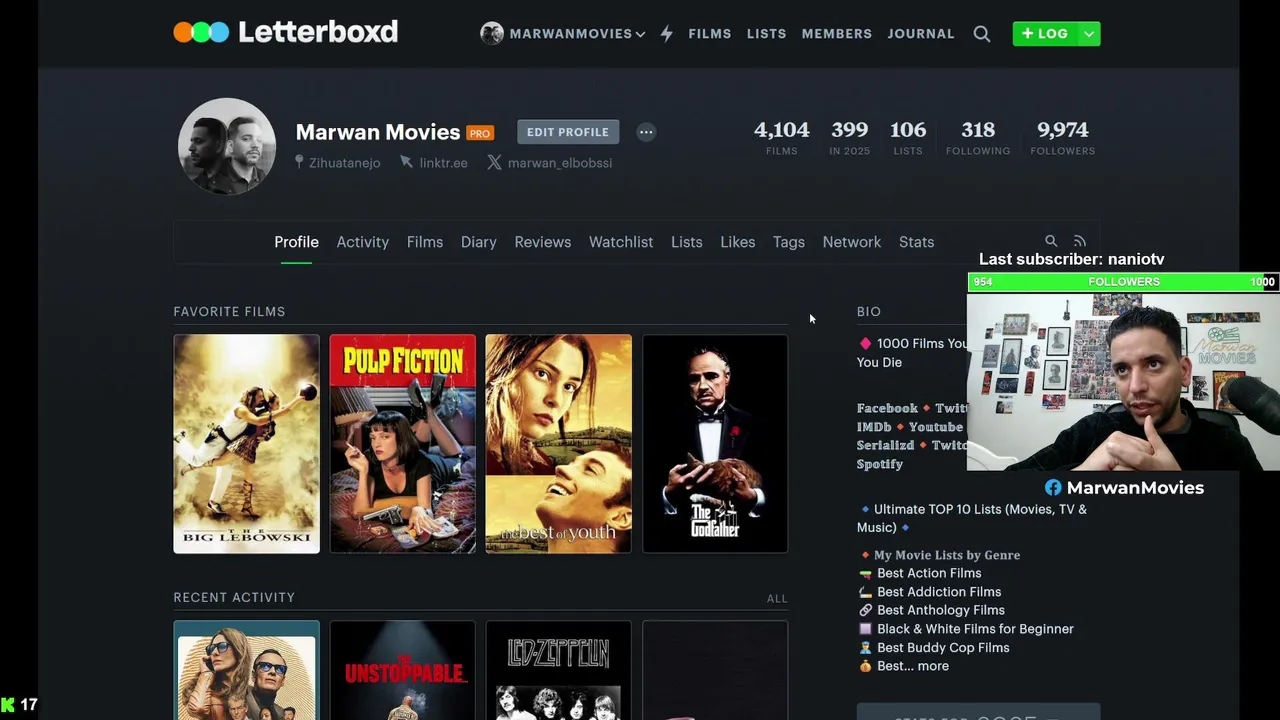1280x720 pixels.
Task: Open the MARWANMOVIES account dropdown menu
Action: pos(577,34)
